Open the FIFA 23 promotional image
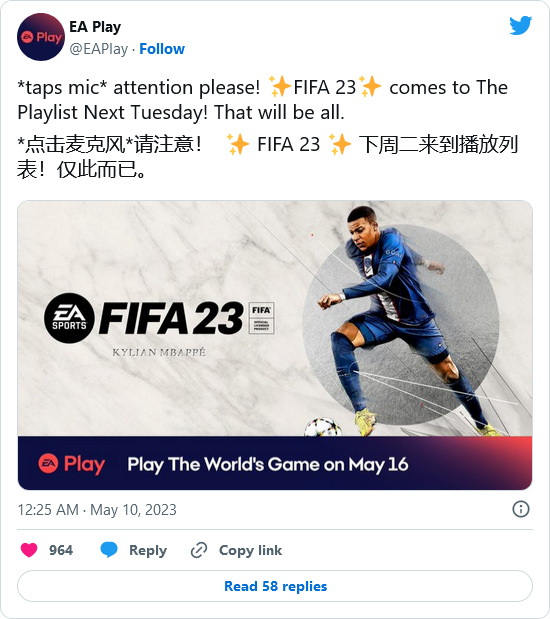Screen dimensions: 550x619 (275, 345)
